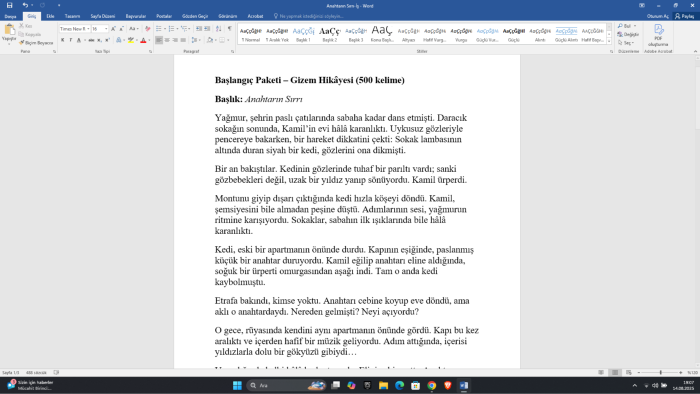Toggle superscript formatting
The image size is (700, 394).
(107, 40)
